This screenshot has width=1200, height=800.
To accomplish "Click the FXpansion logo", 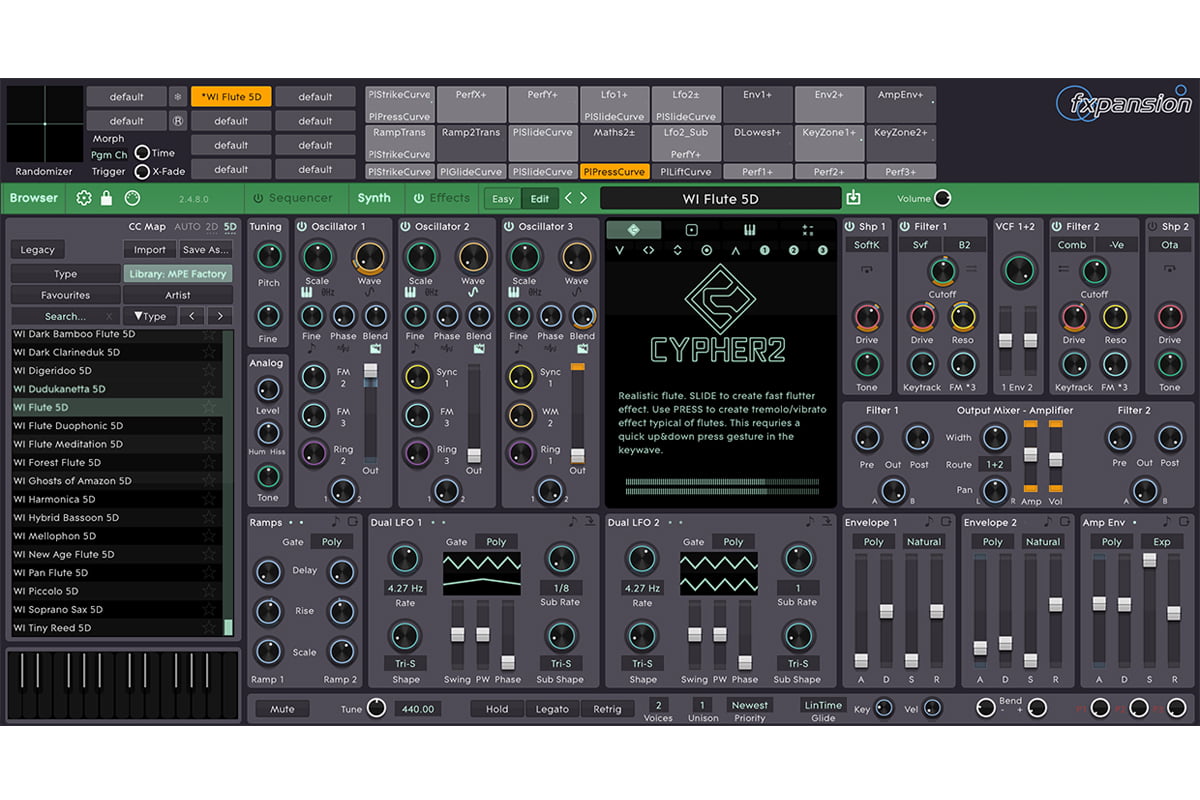I will point(1125,106).
